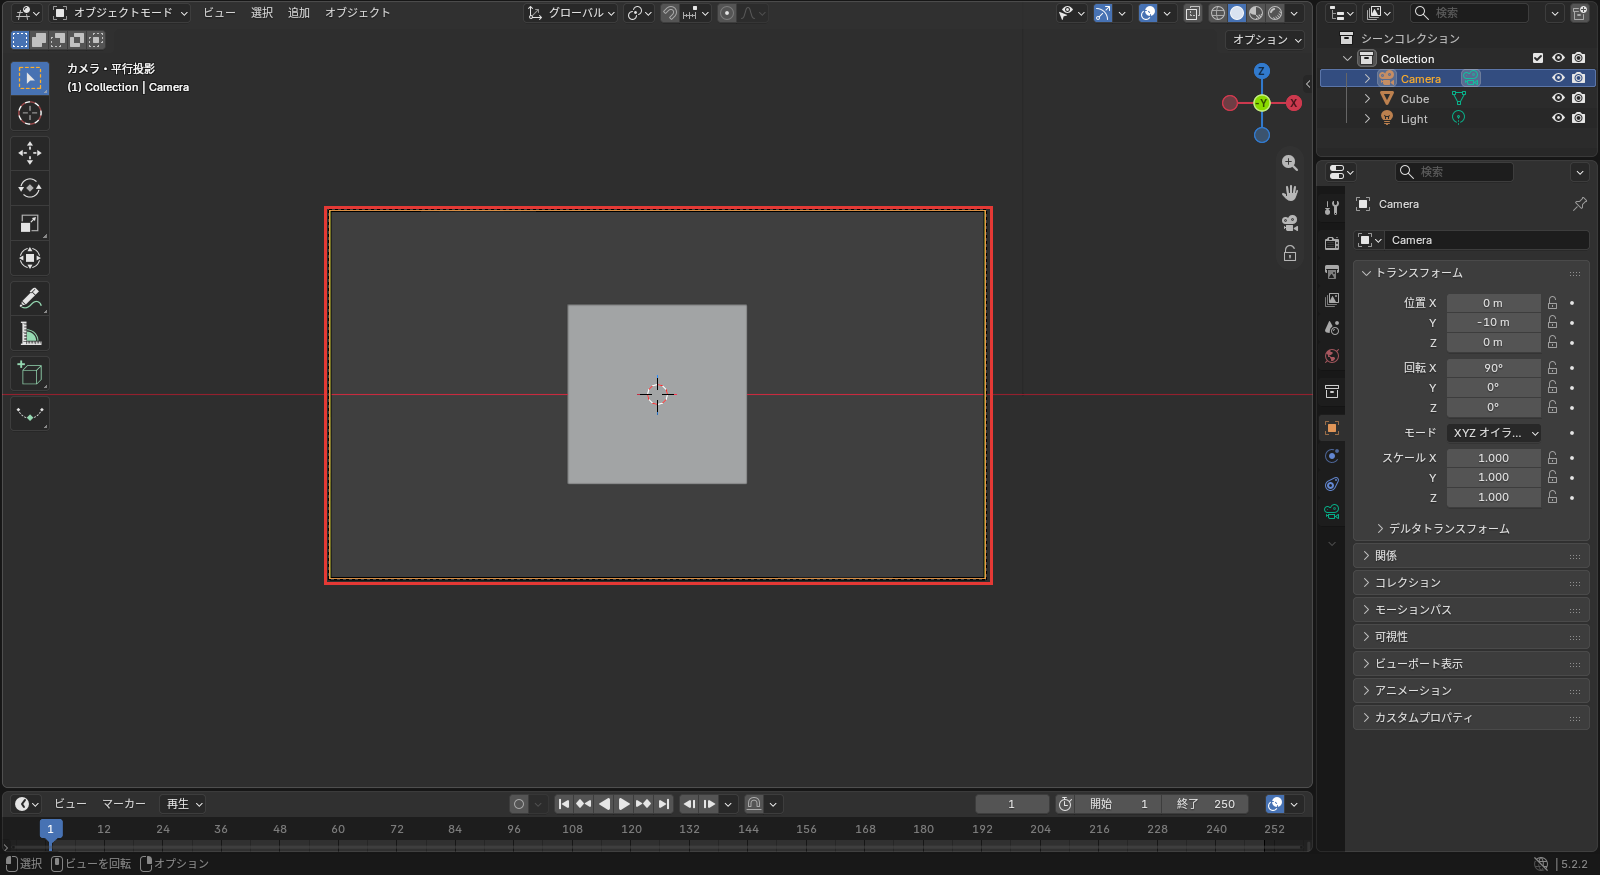Open the Physics properties tab
Screen dimensions: 1600x875
coord(1332,456)
